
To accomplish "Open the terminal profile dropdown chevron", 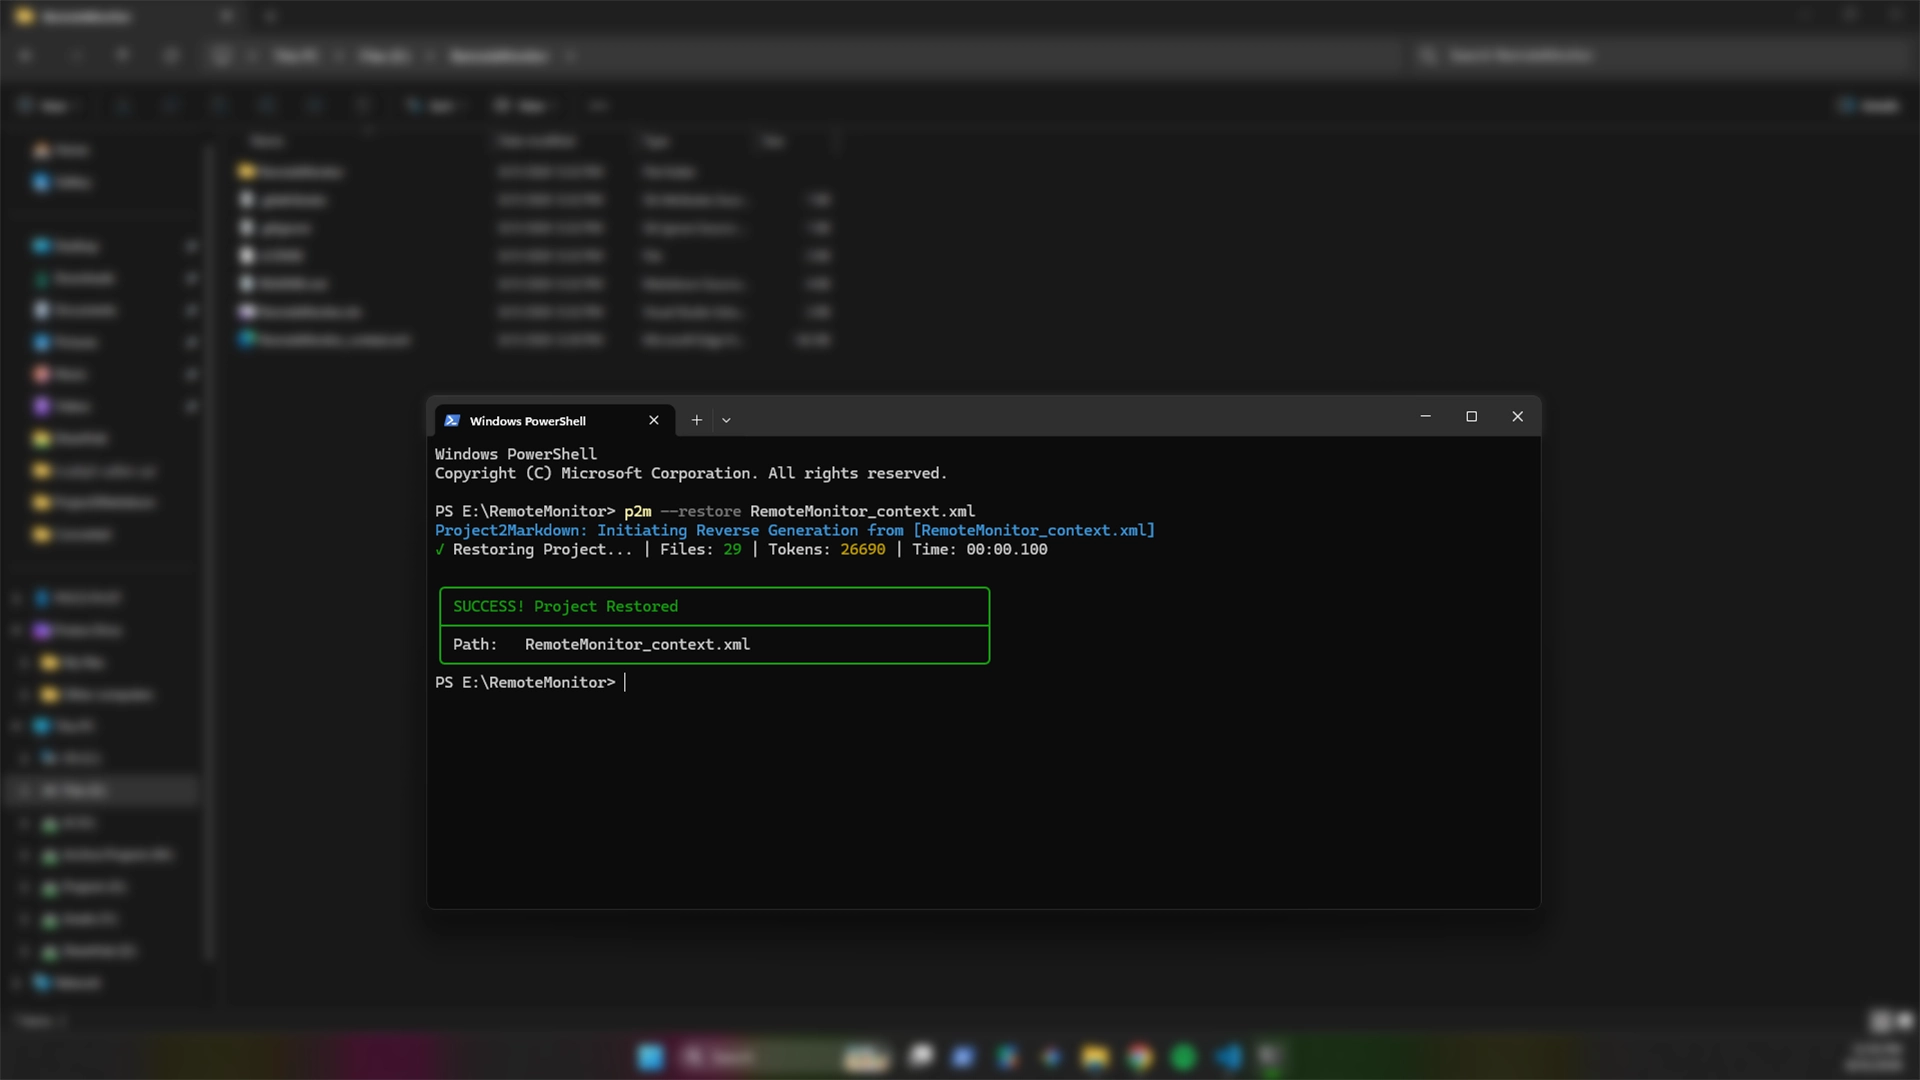I will (726, 420).
